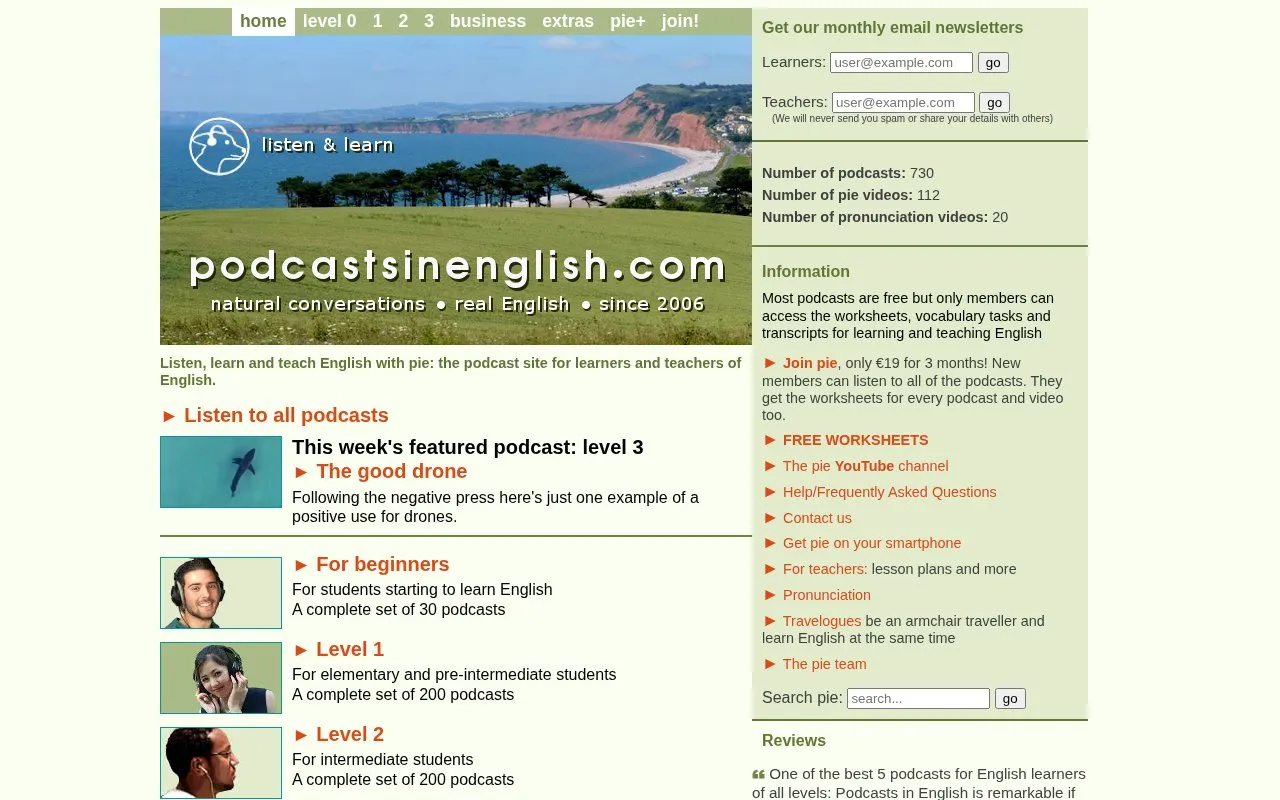Click the 'Number of pie videos: 112' text
Image resolution: width=1280 pixels, height=800 pixels.
[x=851, y=195]
